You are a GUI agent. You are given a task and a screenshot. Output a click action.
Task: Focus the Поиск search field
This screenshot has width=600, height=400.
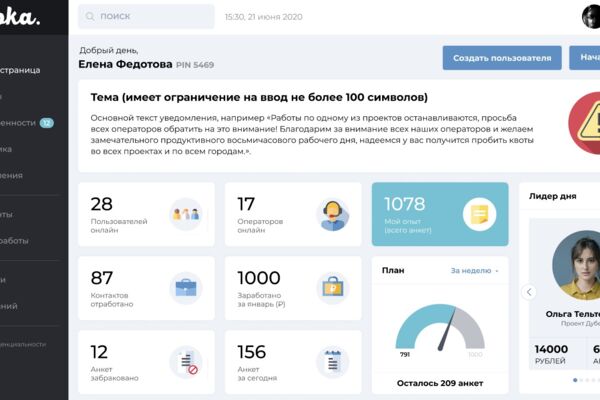click(x=146, y=16)
